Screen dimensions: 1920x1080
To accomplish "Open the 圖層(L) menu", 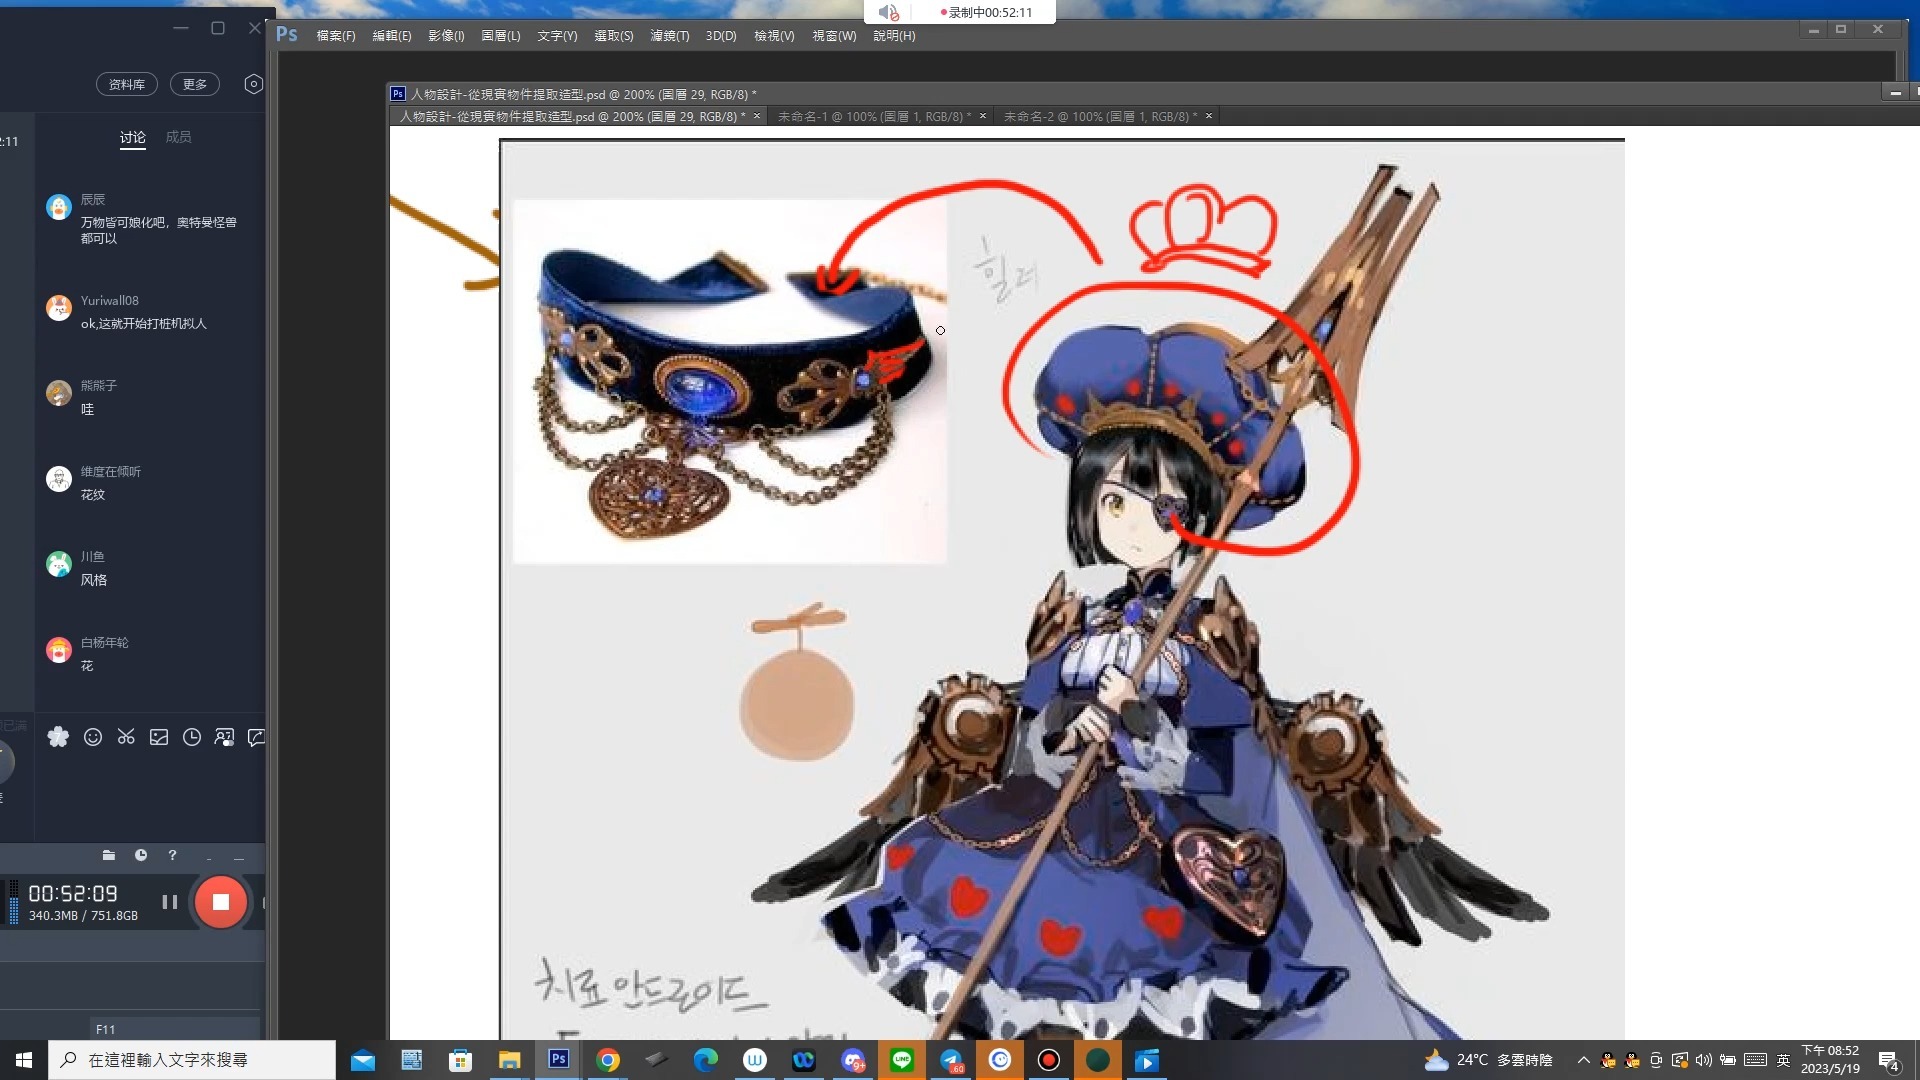I will [x=500, y=35].
